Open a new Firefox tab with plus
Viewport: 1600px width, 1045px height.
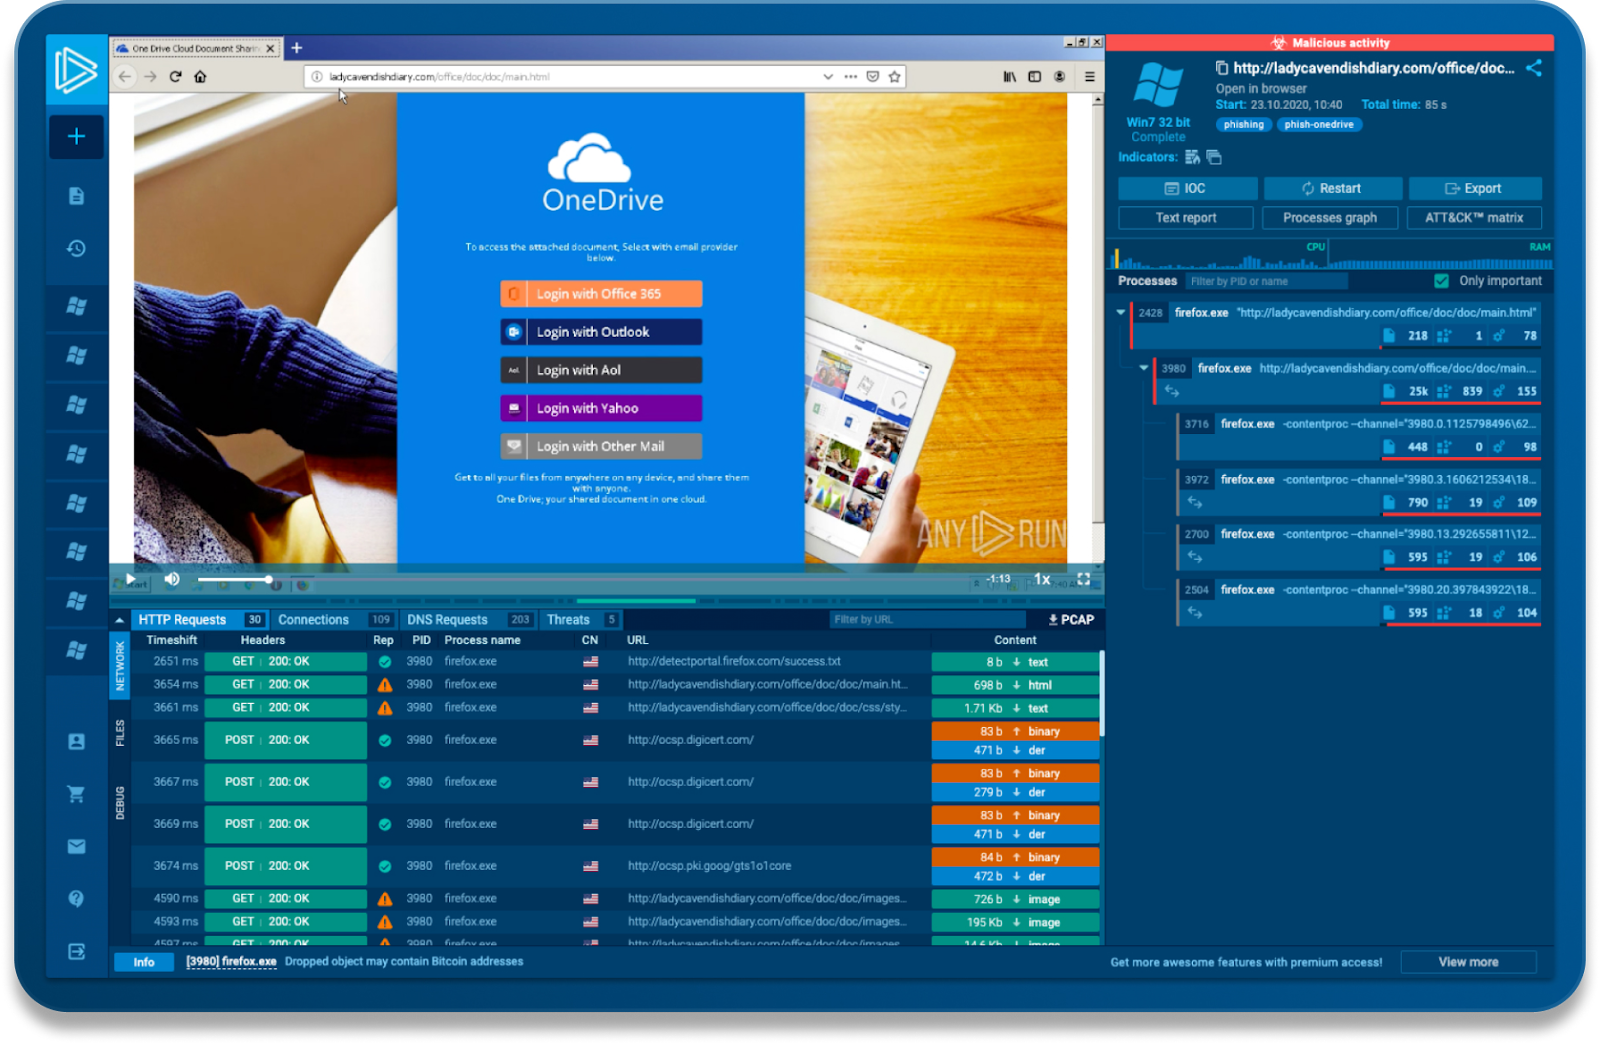(x=296, y=47)
